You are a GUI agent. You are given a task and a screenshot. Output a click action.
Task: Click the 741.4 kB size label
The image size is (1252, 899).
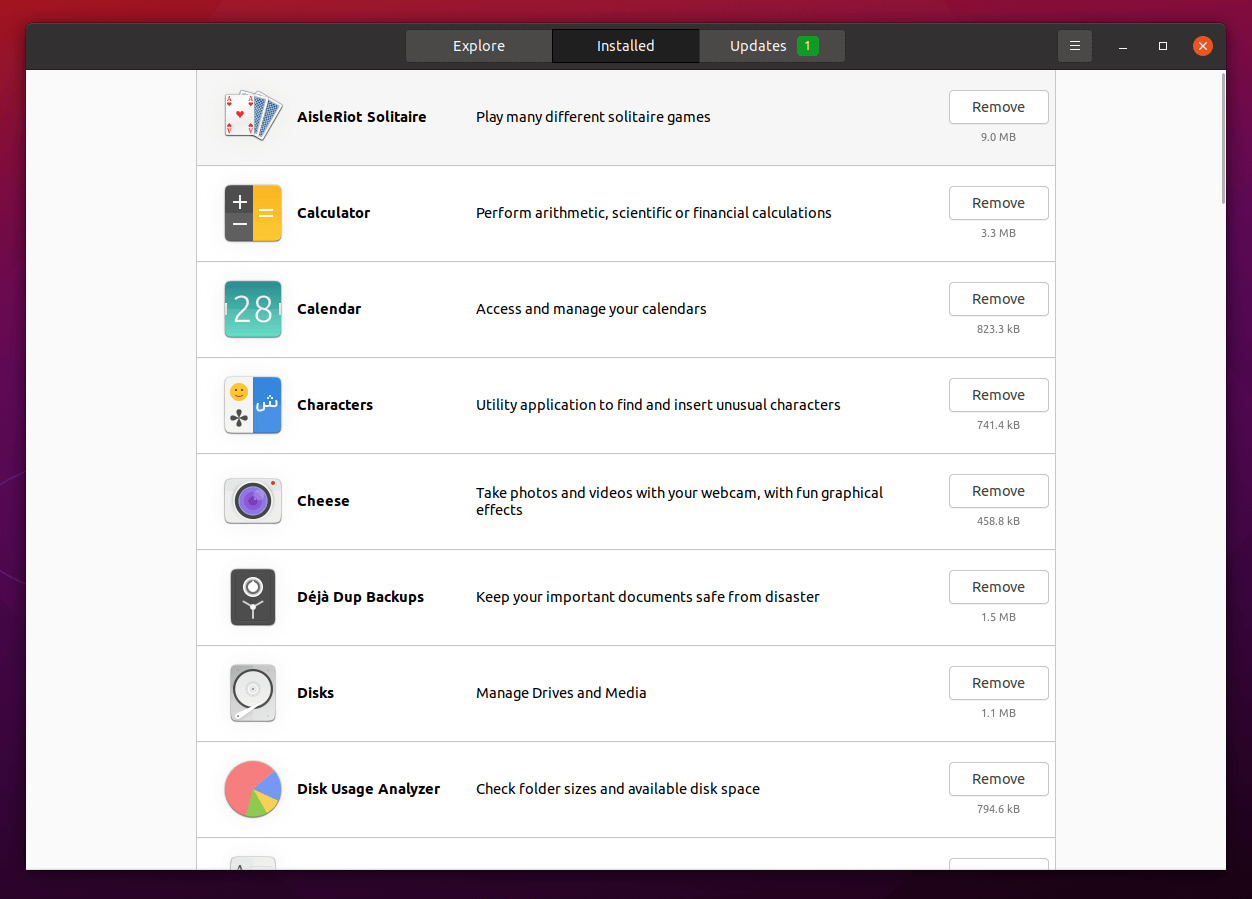coord(998,425)
